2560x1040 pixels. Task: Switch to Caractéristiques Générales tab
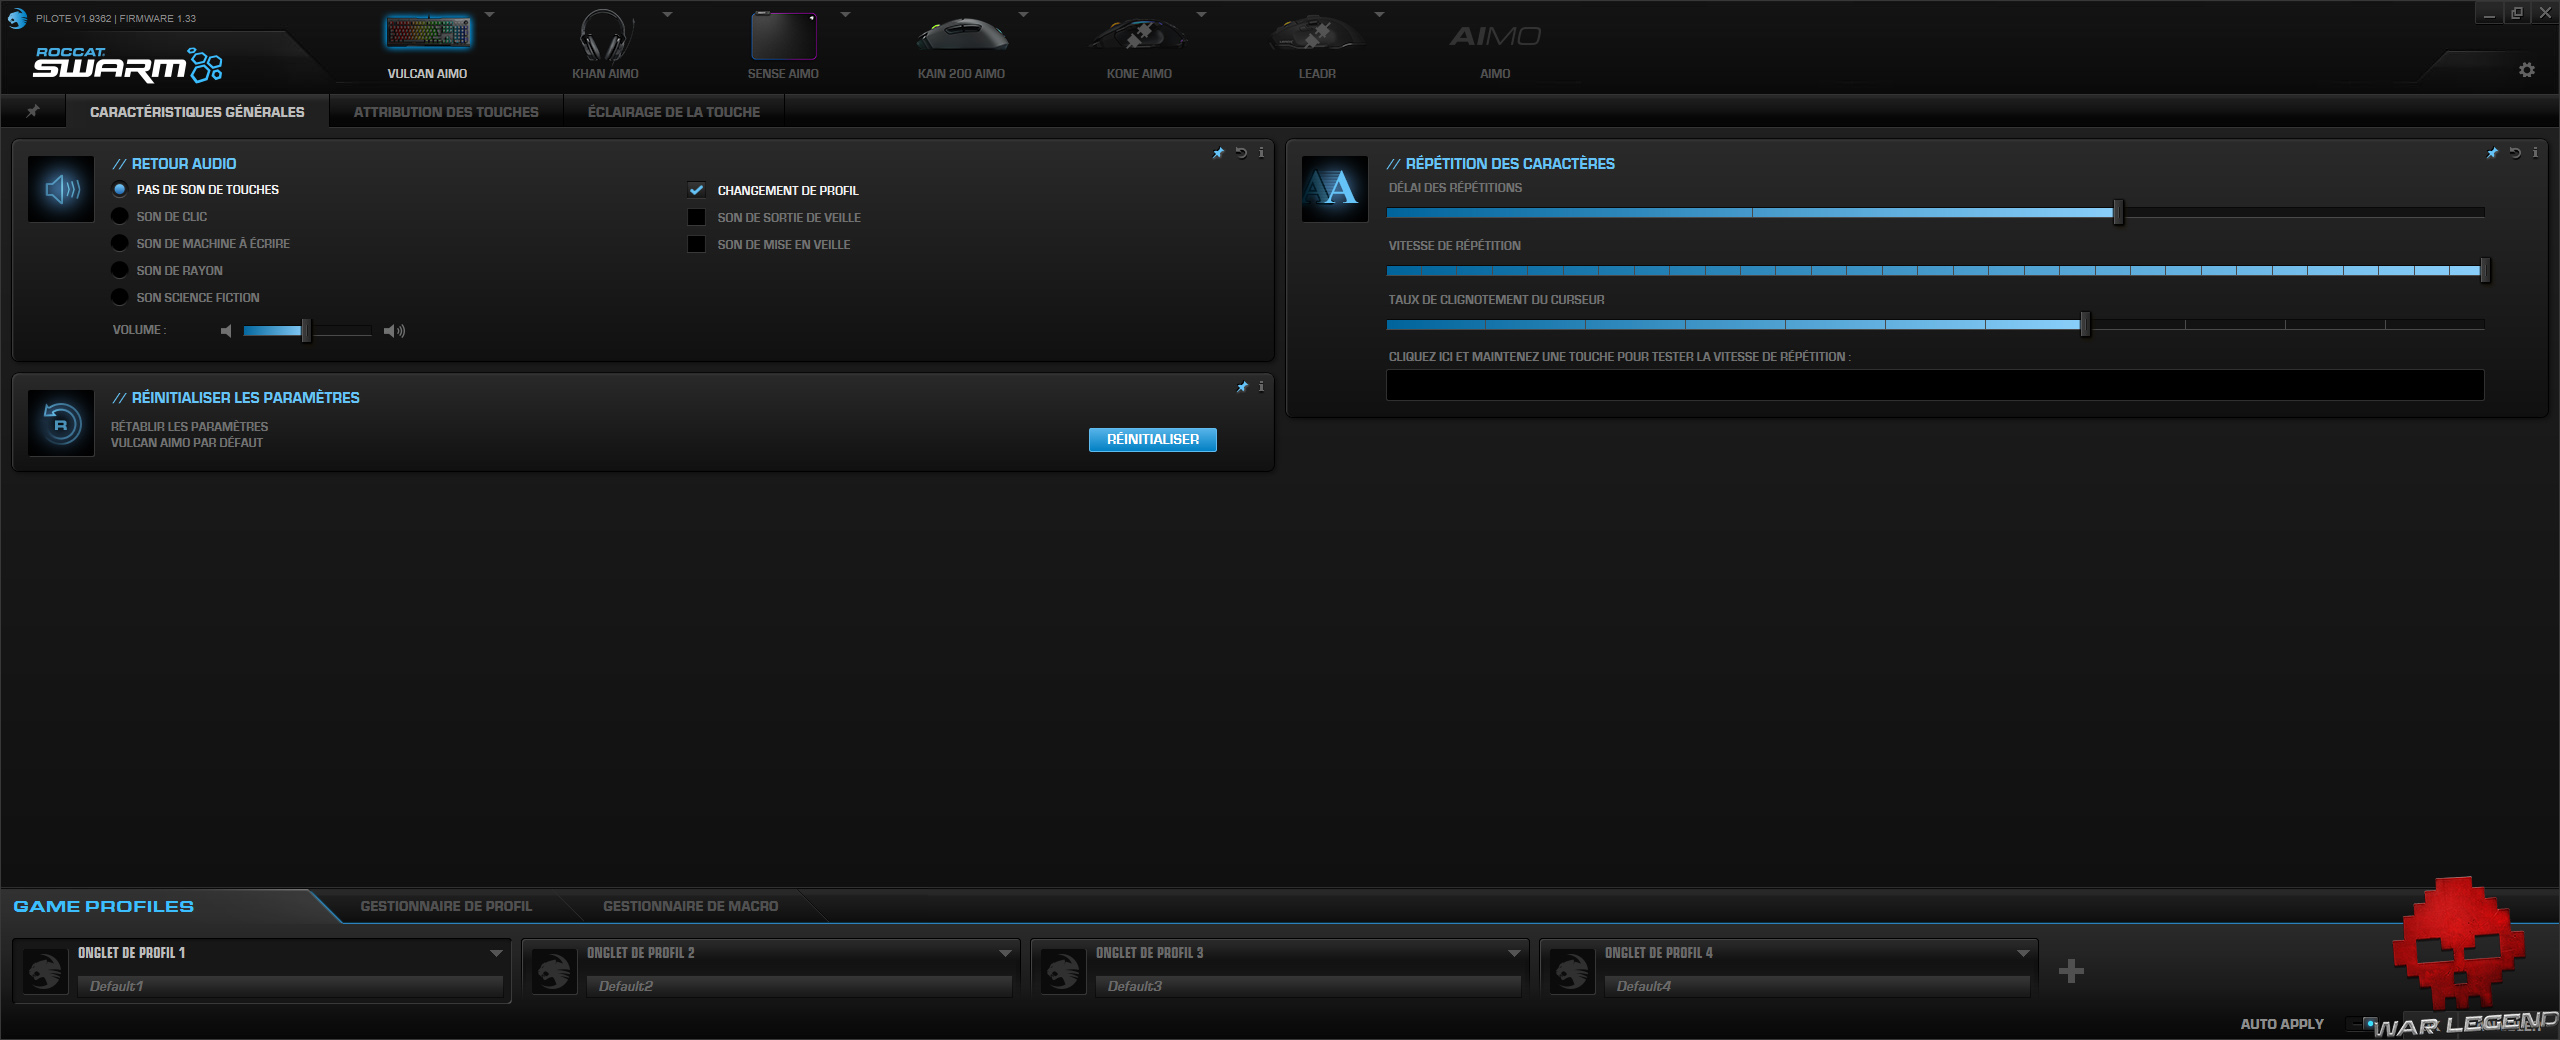coord(197,112)
